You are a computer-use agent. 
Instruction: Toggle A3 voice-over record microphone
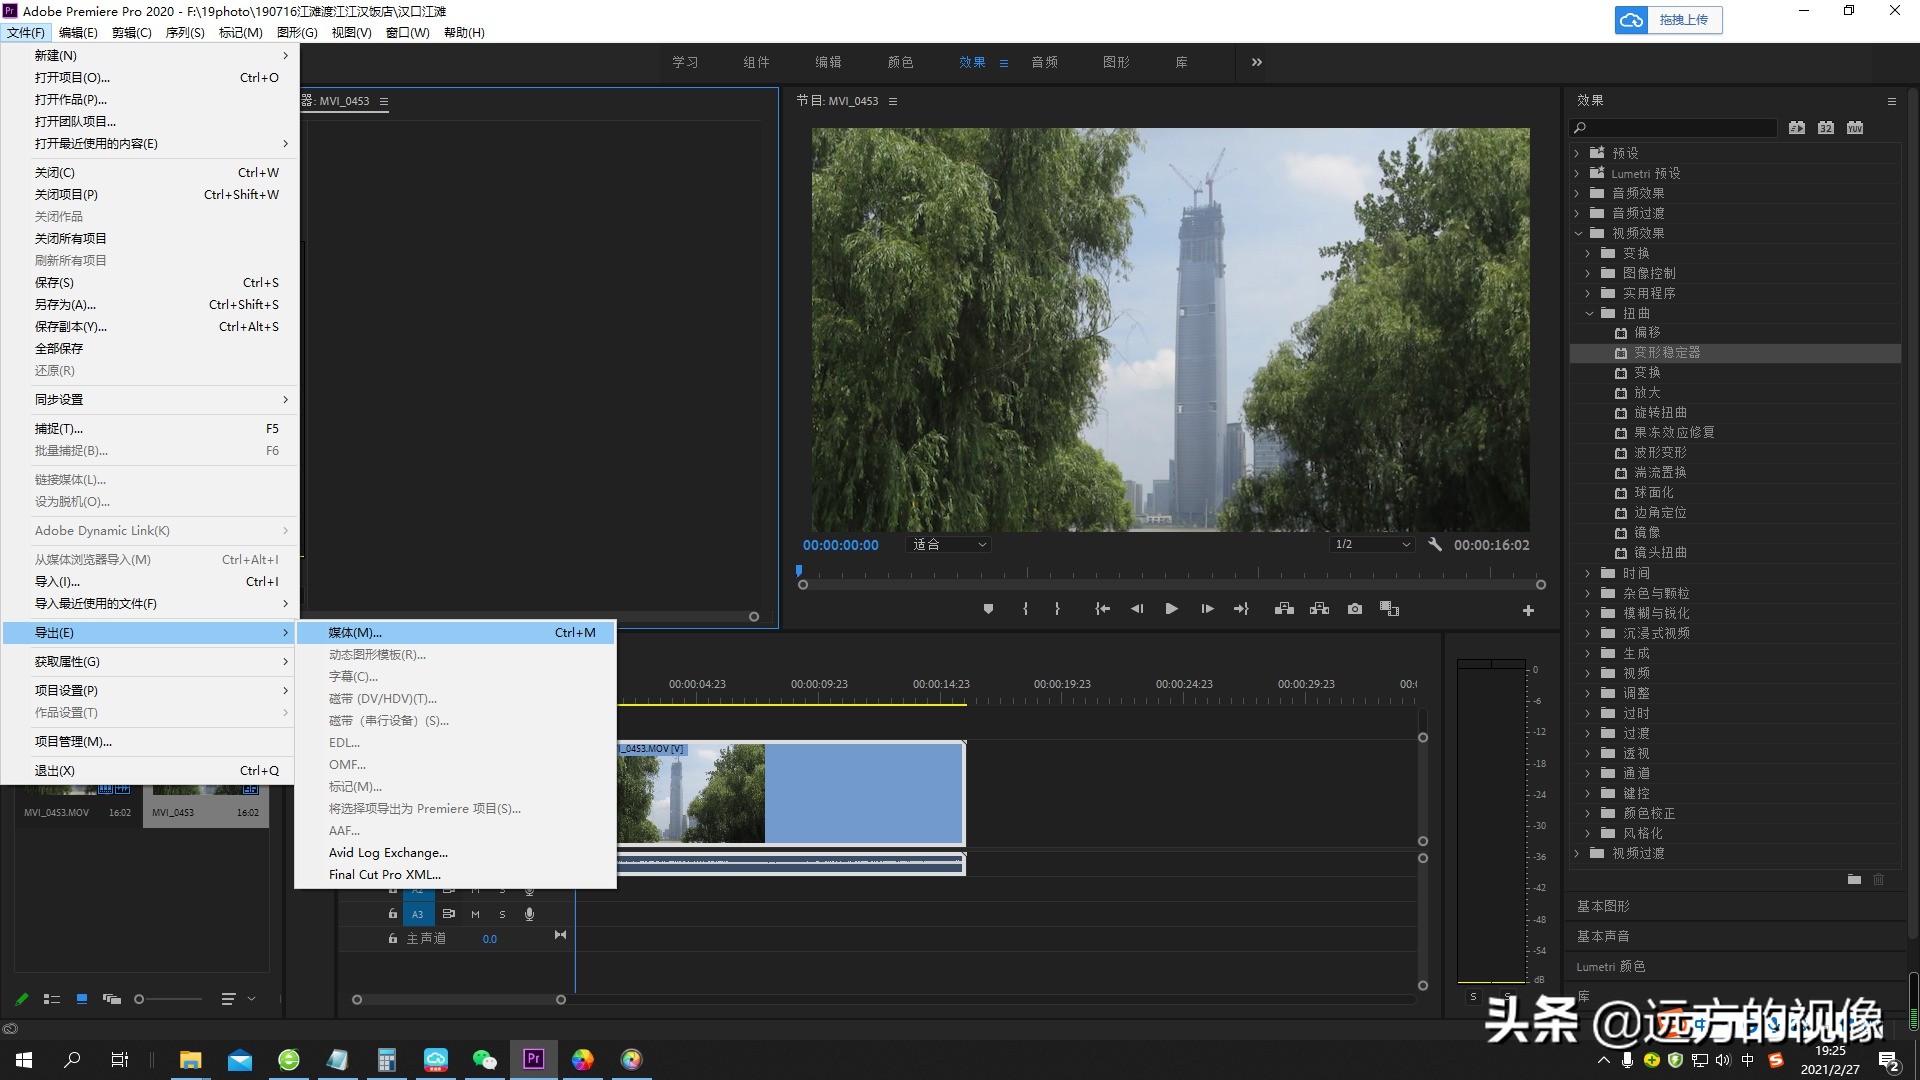(x=529, y=914)
